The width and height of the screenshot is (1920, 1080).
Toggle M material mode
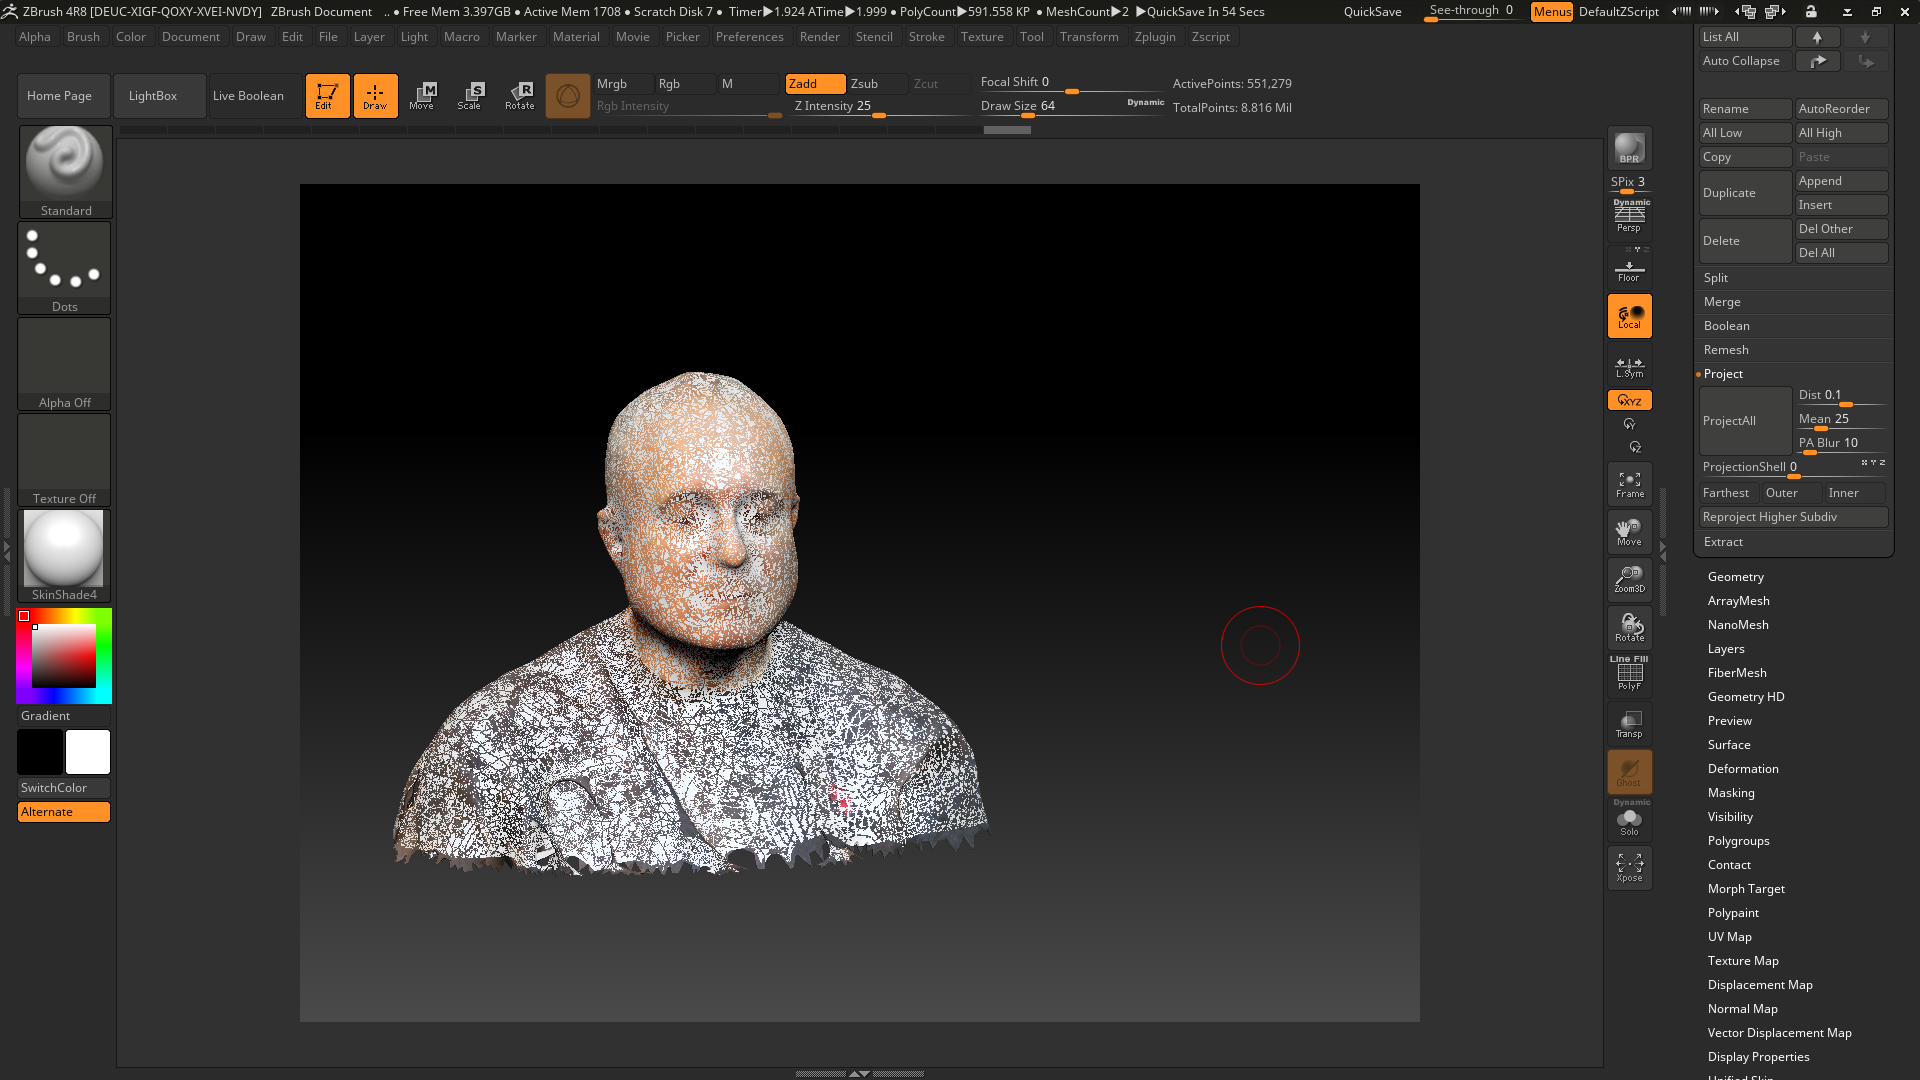(x=747, y=84)
